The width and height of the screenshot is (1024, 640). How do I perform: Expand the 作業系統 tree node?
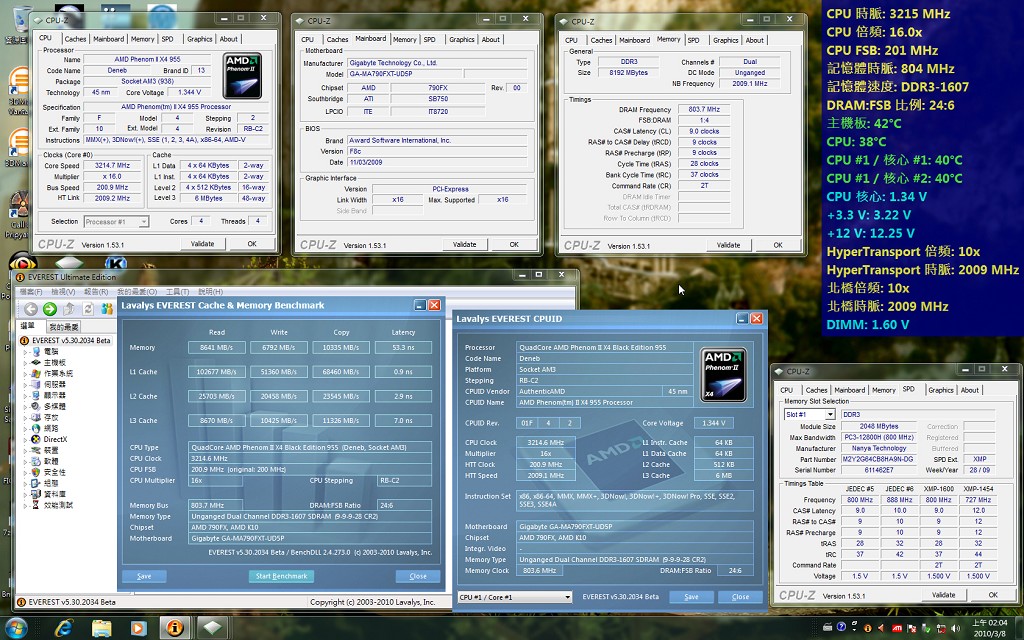(26, 374)
